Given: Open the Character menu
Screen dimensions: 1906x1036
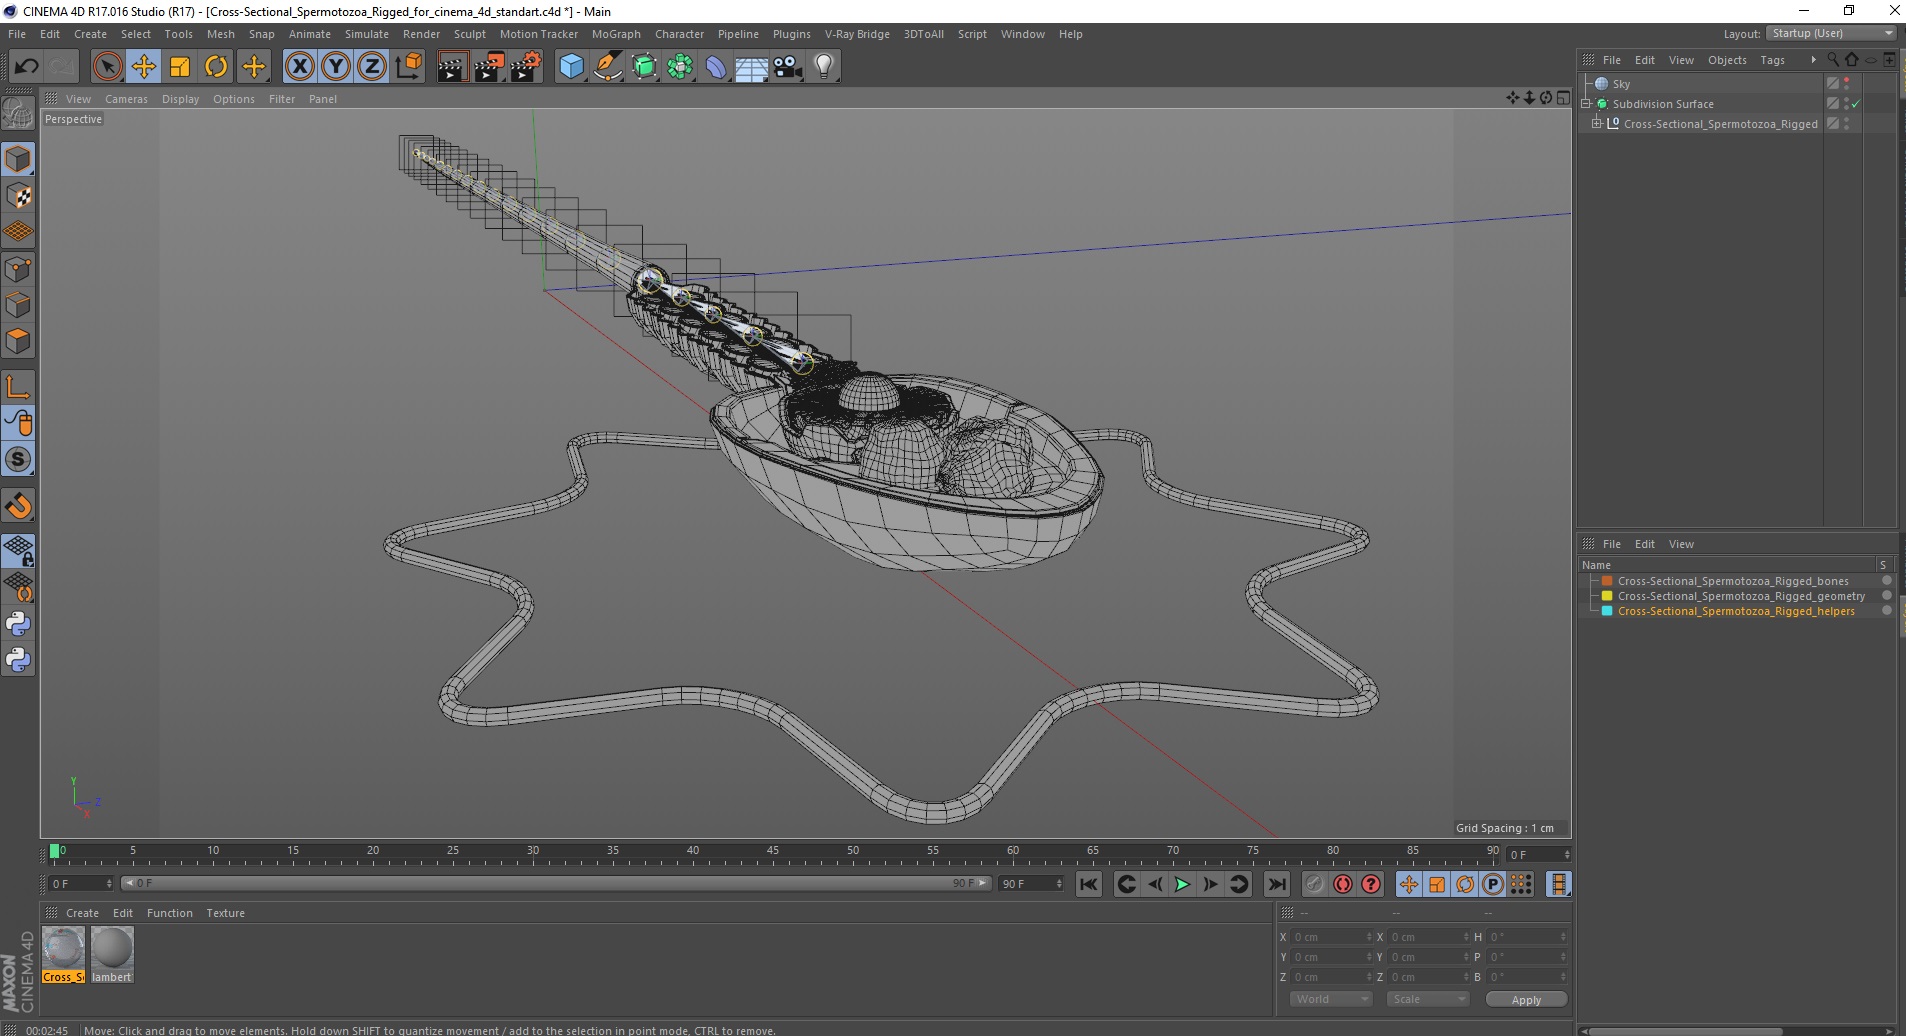Looking at the screenshot, I should pos(679,34).
